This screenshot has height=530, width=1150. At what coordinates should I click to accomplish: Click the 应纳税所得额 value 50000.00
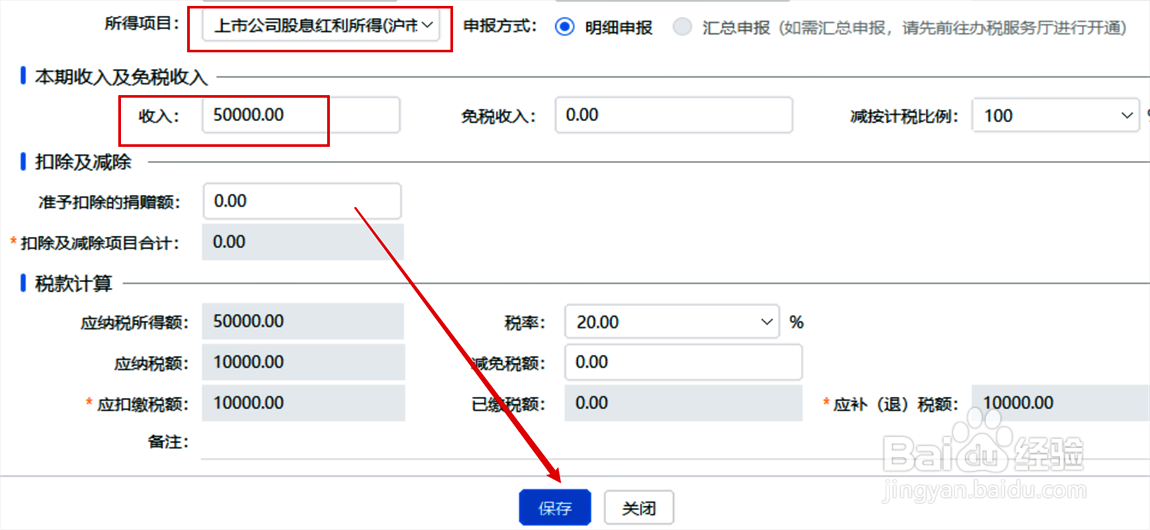(303, 321)
